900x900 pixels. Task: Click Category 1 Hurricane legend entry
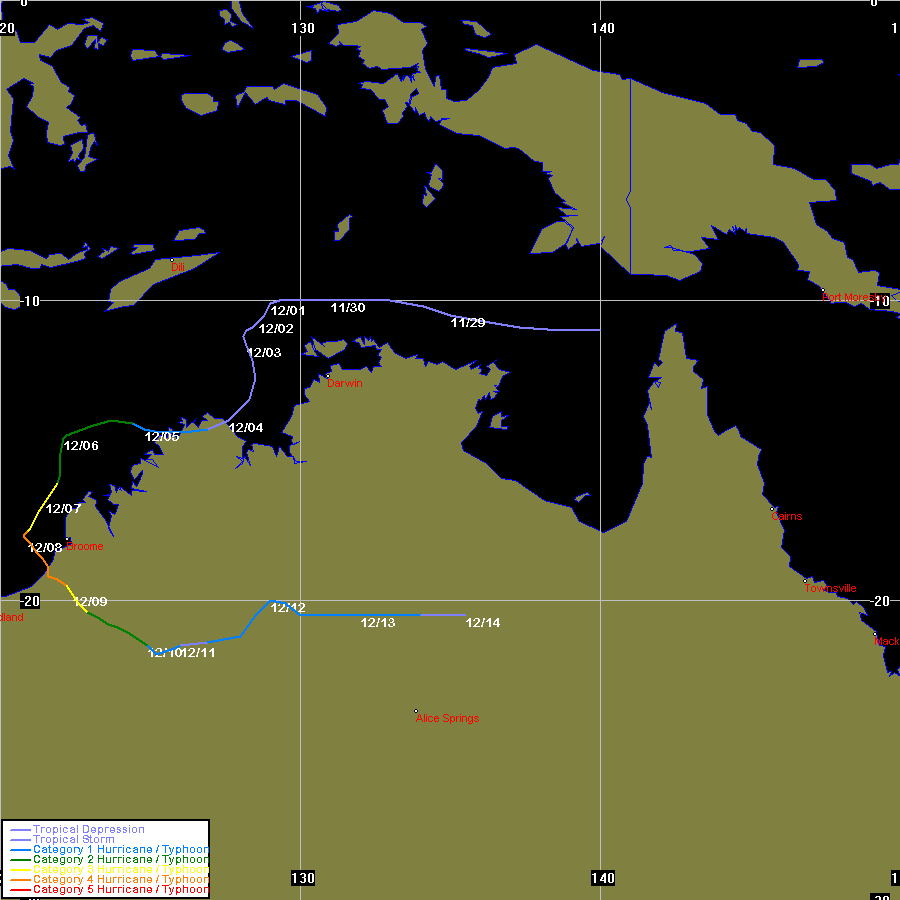tap(120, 850)
